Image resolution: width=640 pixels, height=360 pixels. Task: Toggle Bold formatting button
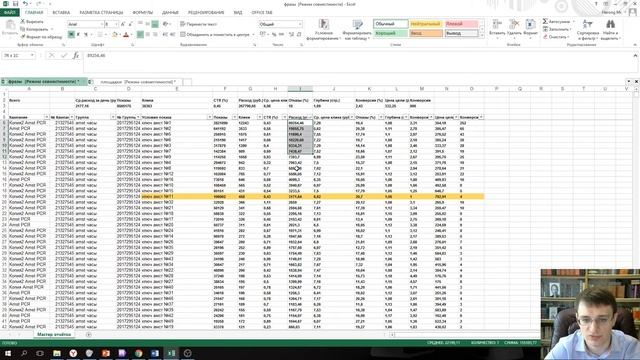tap(71, 35)
